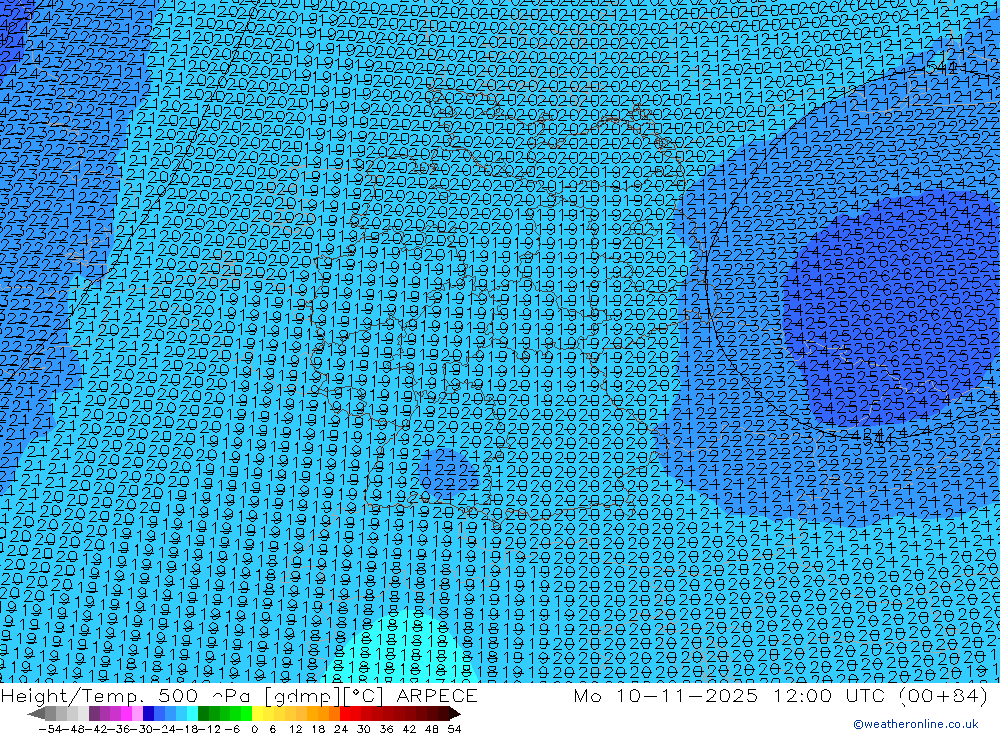Pick the bright red swatch above 24 label
This screenshot has width=1000, height=733.
[x=345, y=713]
